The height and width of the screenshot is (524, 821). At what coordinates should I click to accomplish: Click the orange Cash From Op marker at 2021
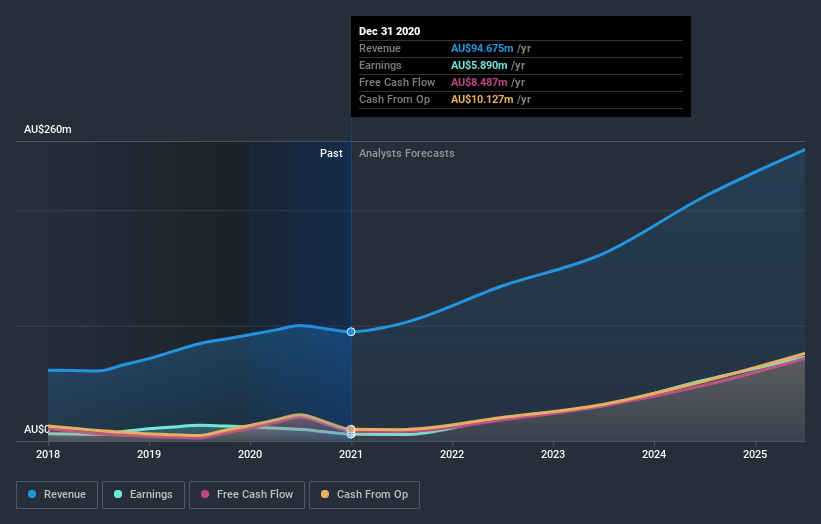tap(351, 429)
